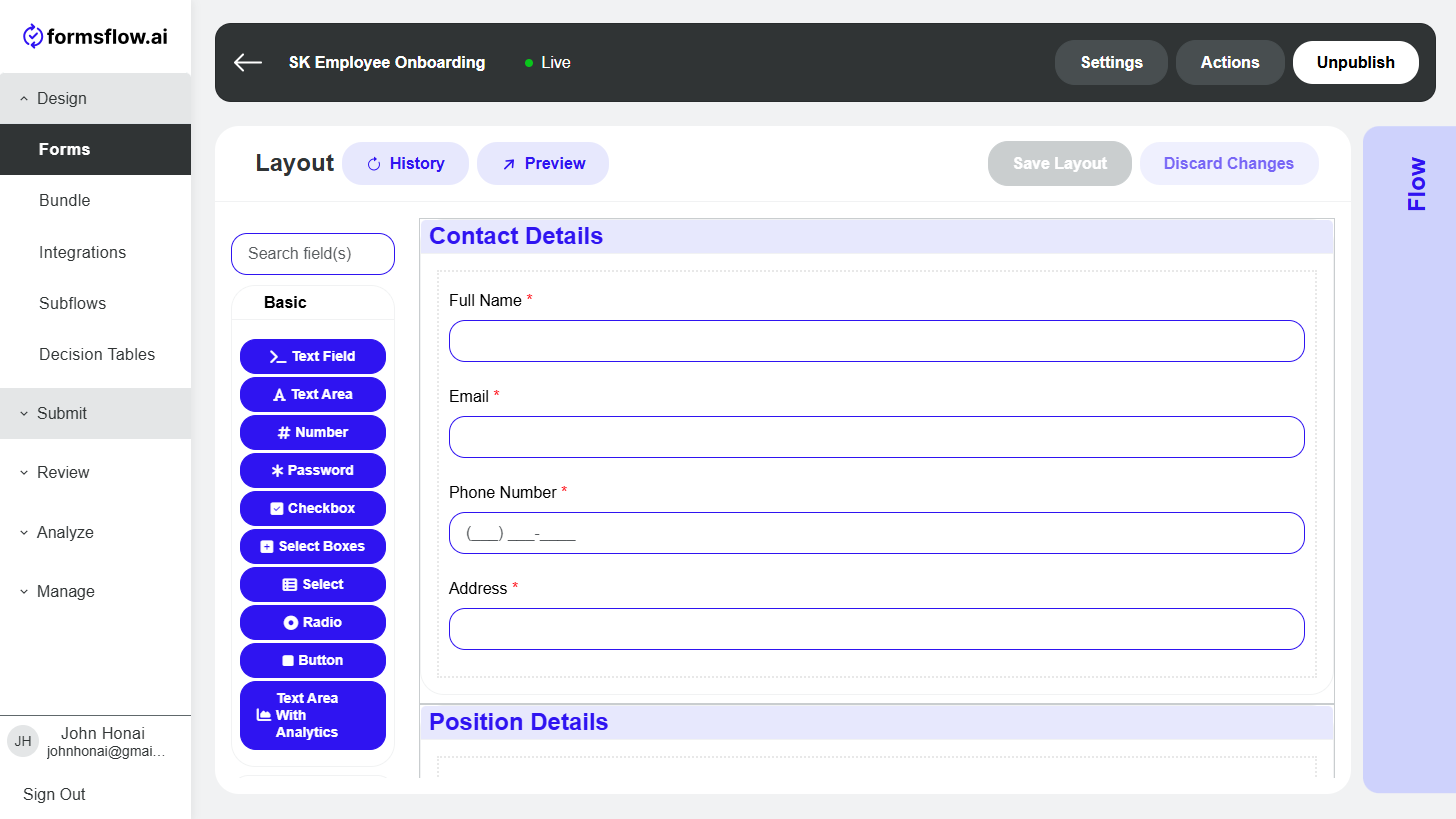
Task: Click the Radio component dot icon
Action: click(x=291, y=623)
